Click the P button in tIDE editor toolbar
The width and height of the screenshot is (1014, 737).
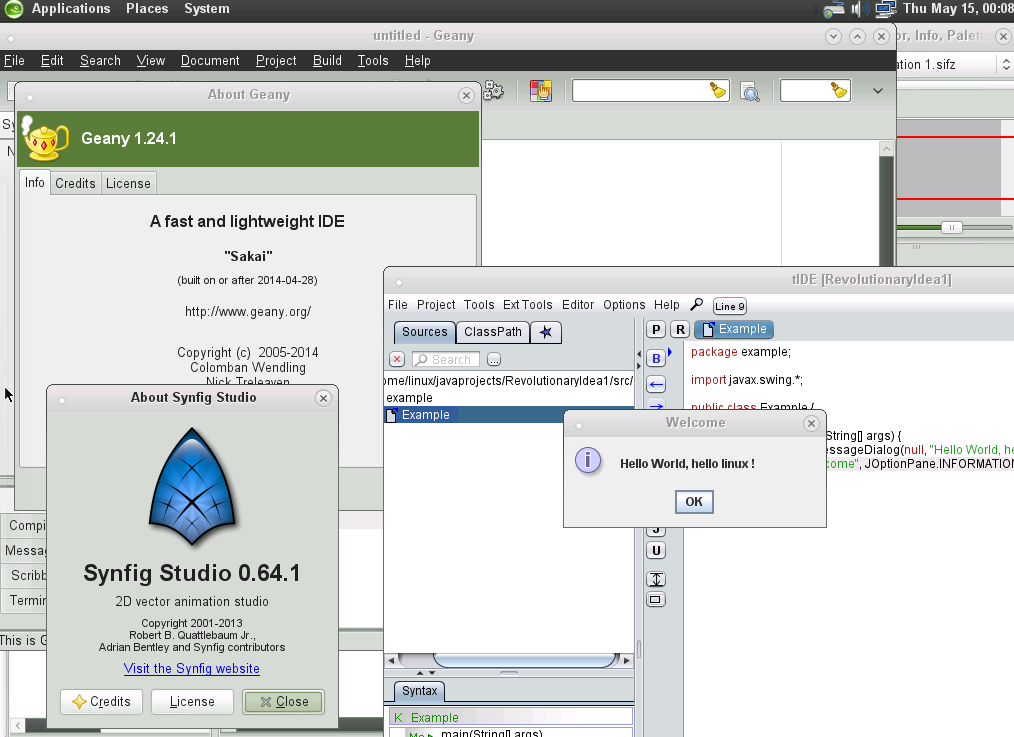click(x=656, y=330)
